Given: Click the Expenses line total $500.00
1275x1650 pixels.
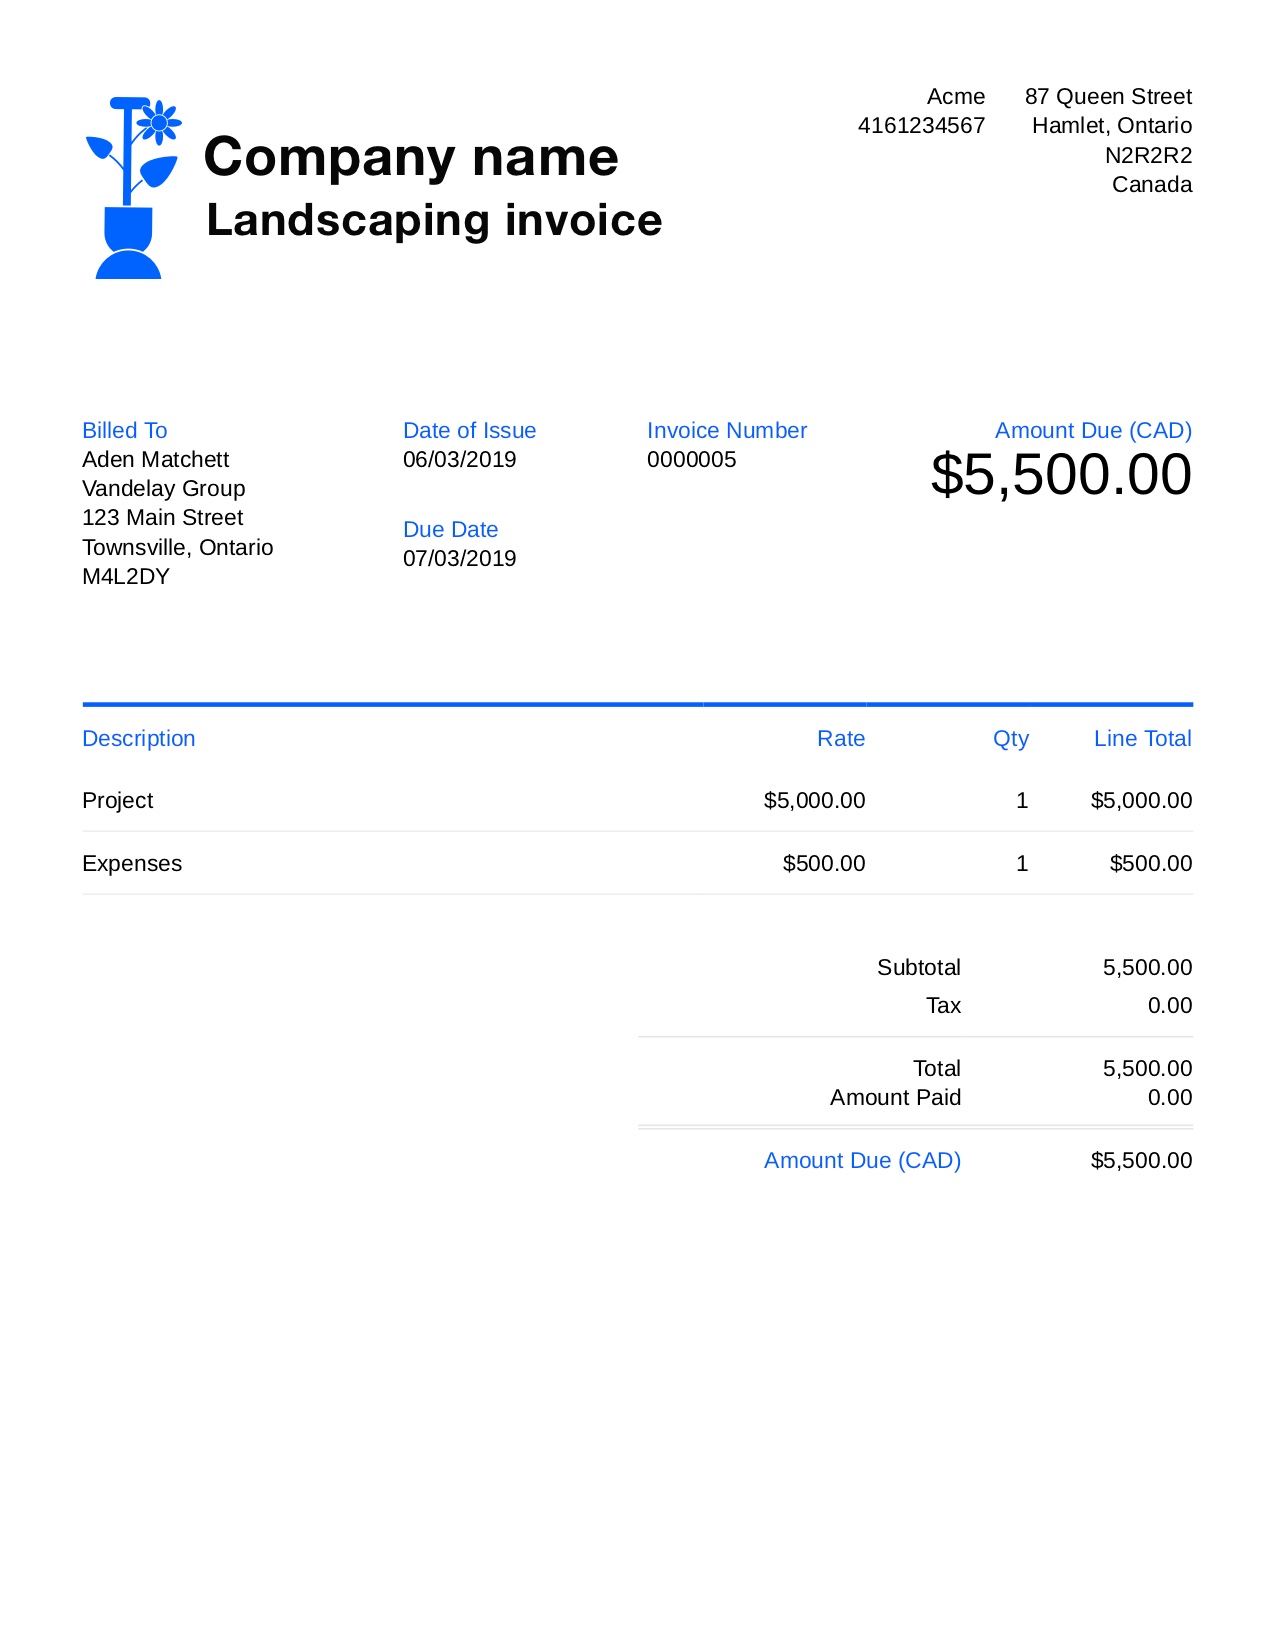Looking at the screenshot, I should pos(1151,863).
